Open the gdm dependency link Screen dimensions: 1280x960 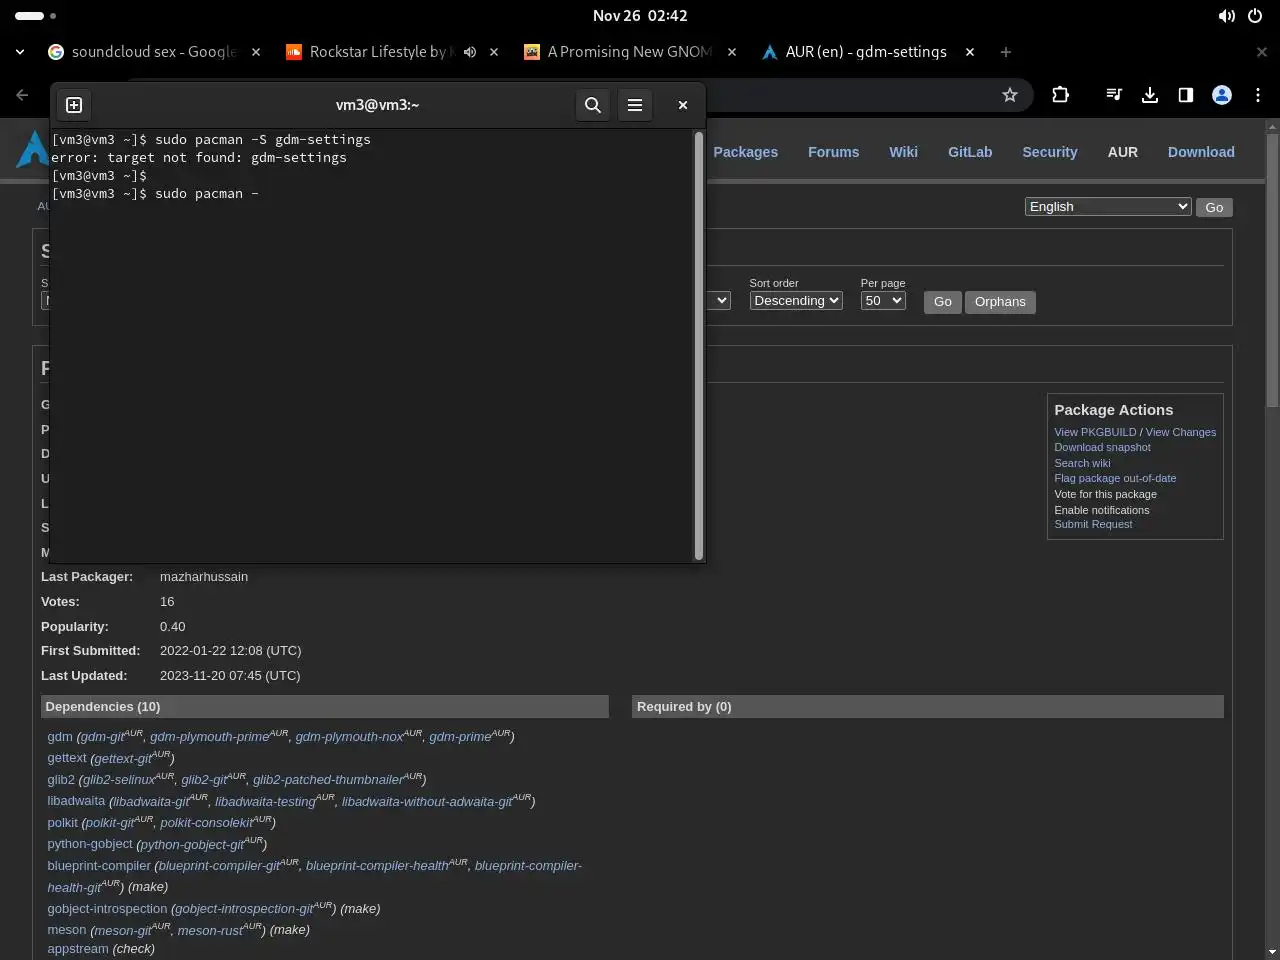(60, 736)
